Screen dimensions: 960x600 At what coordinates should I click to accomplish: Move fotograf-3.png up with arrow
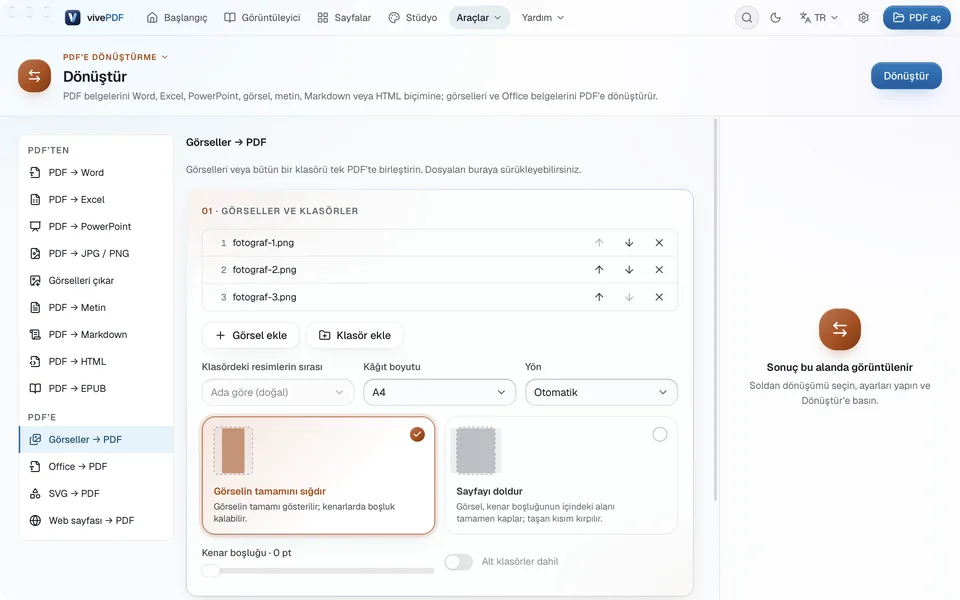click(599, 297)
